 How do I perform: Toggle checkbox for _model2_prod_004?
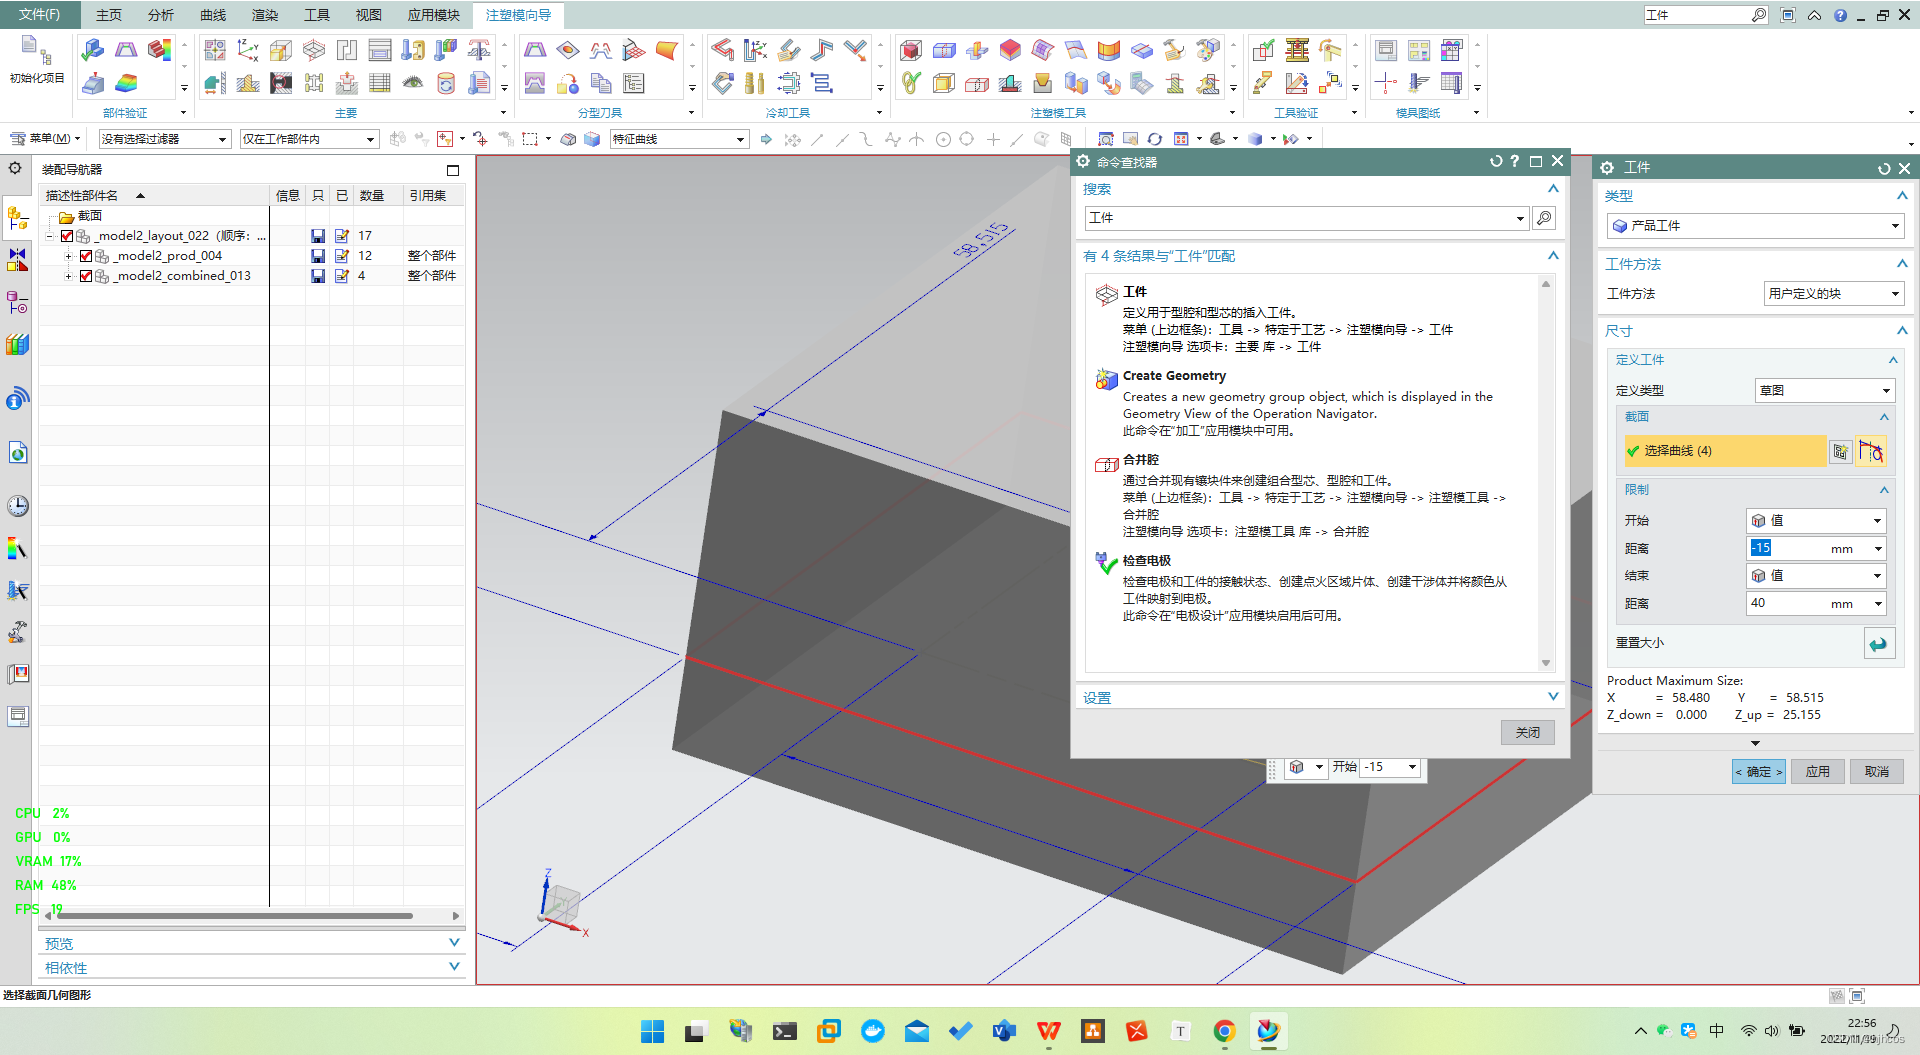(86, 256)
